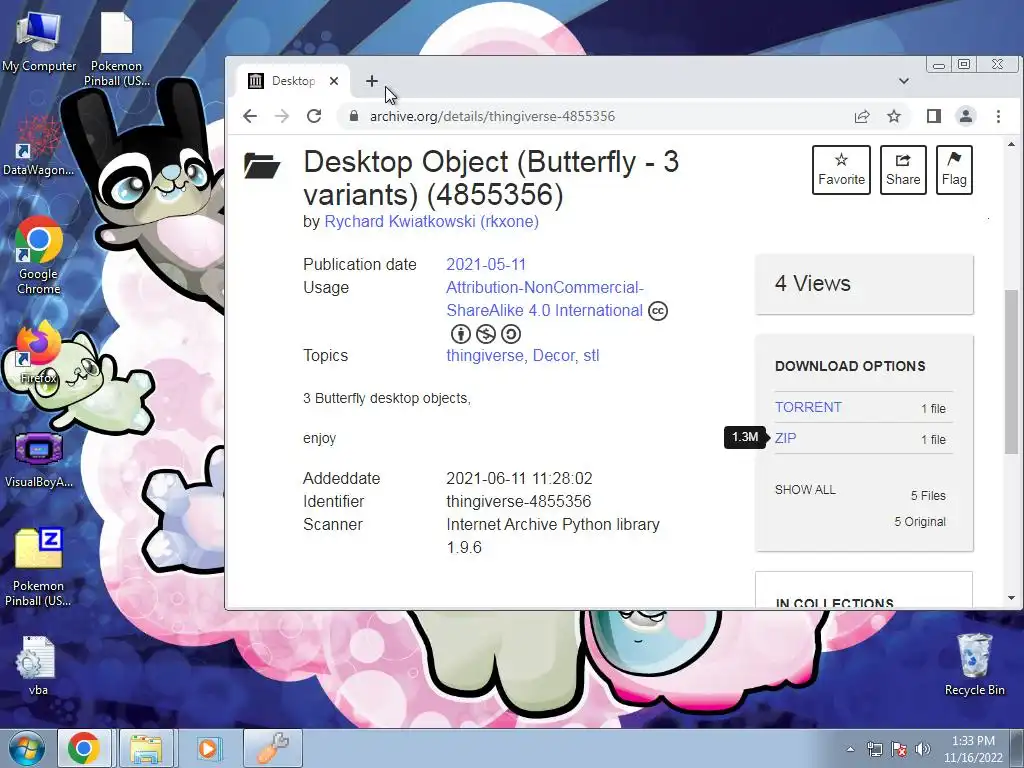Click the 4 Views counter
The height and width of the screenshot is (768, 1024).
[812, 283]
